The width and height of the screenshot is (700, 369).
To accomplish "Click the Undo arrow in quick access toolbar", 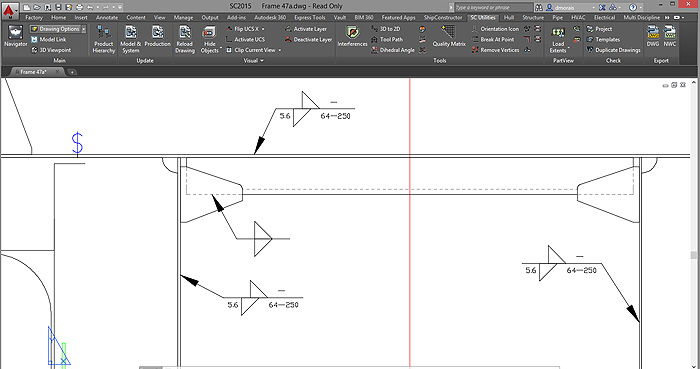I will [90, 8].
